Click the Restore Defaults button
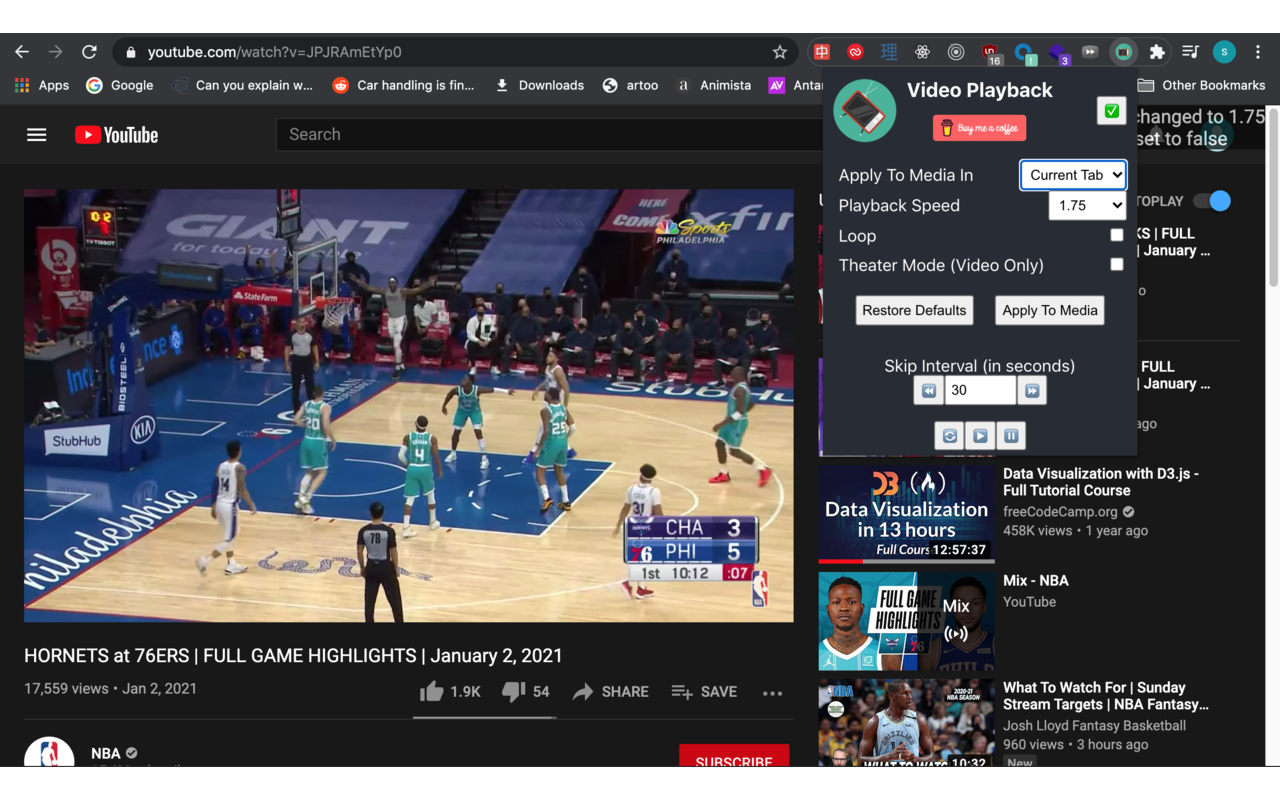 [x=914, y=310]
